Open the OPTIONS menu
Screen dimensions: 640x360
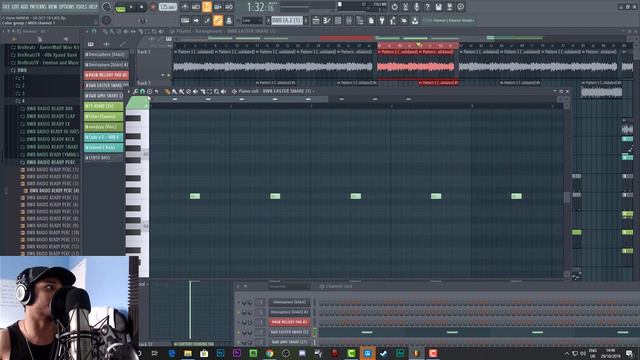67,7
